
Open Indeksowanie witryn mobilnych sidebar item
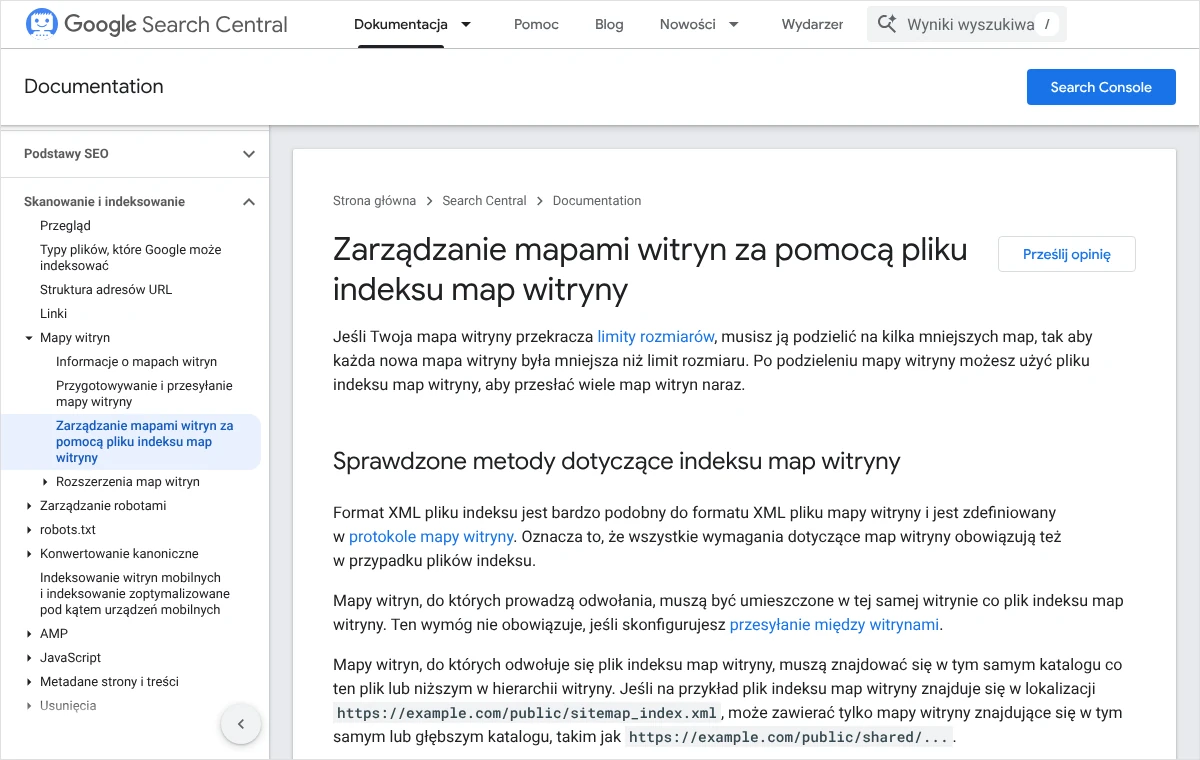point(135,594)
